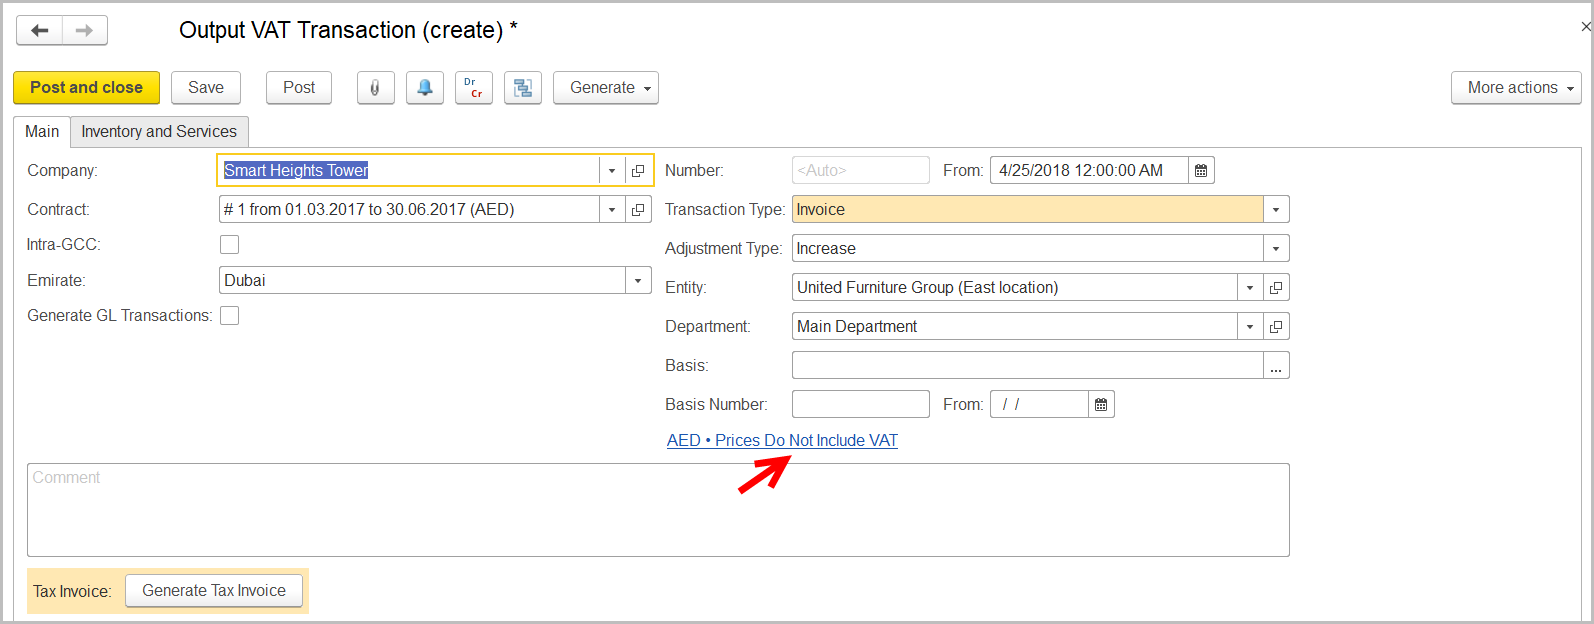The height and width of the screenshot is (624, 1594).
Task: Open calendar for document date
Action: point(1201,171)
